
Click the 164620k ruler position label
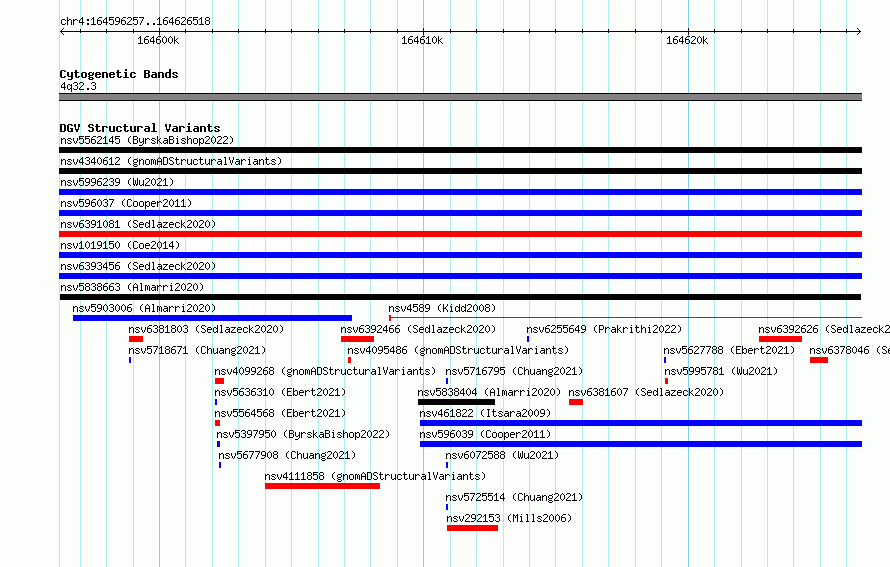pos(687,40)
